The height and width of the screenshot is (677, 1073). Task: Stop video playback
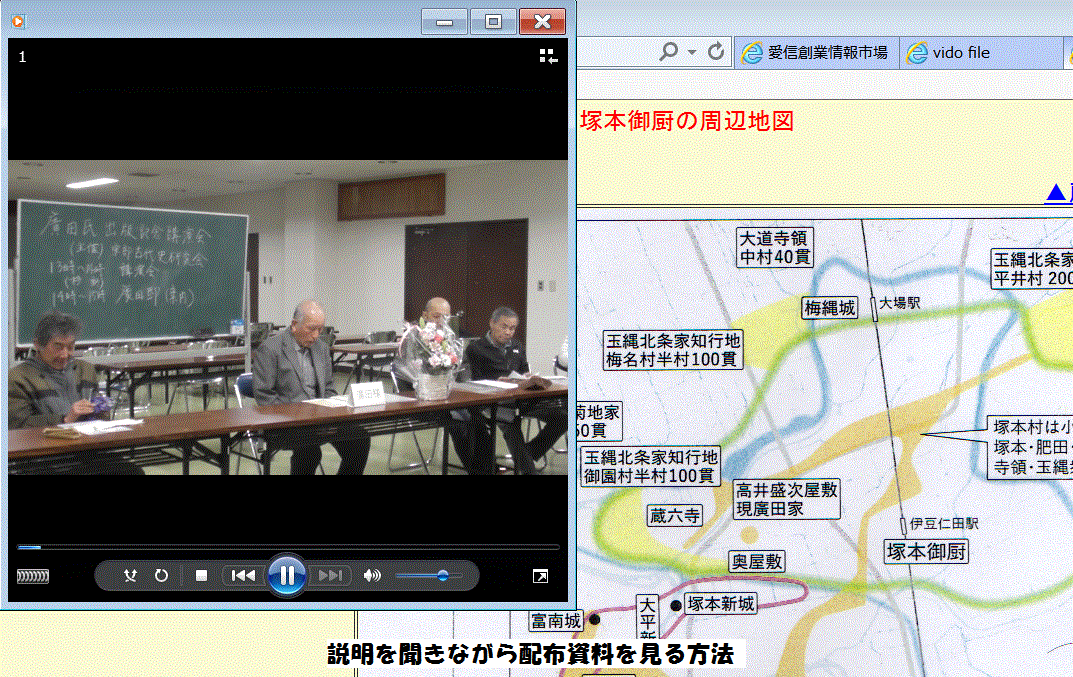(201, 576)
